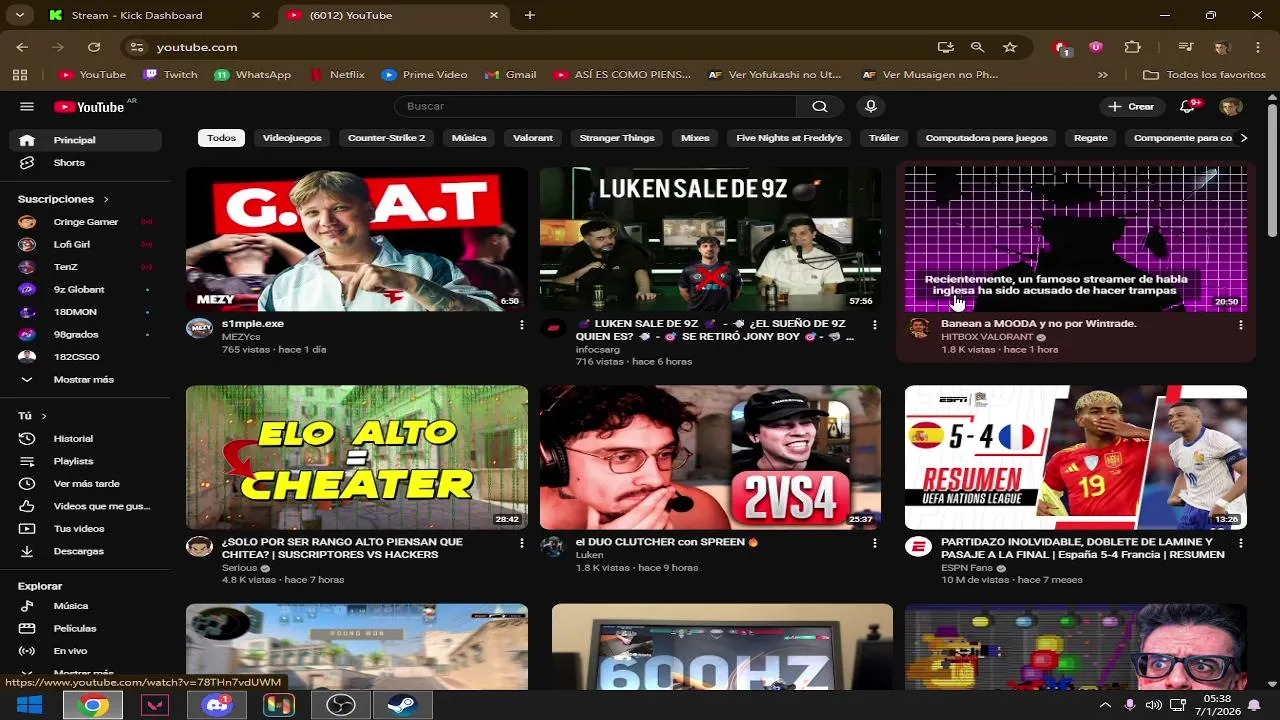This screenshot has width=1280, height=720.
Task: Open the Windows Start menu
Action: tap(29, 705)
